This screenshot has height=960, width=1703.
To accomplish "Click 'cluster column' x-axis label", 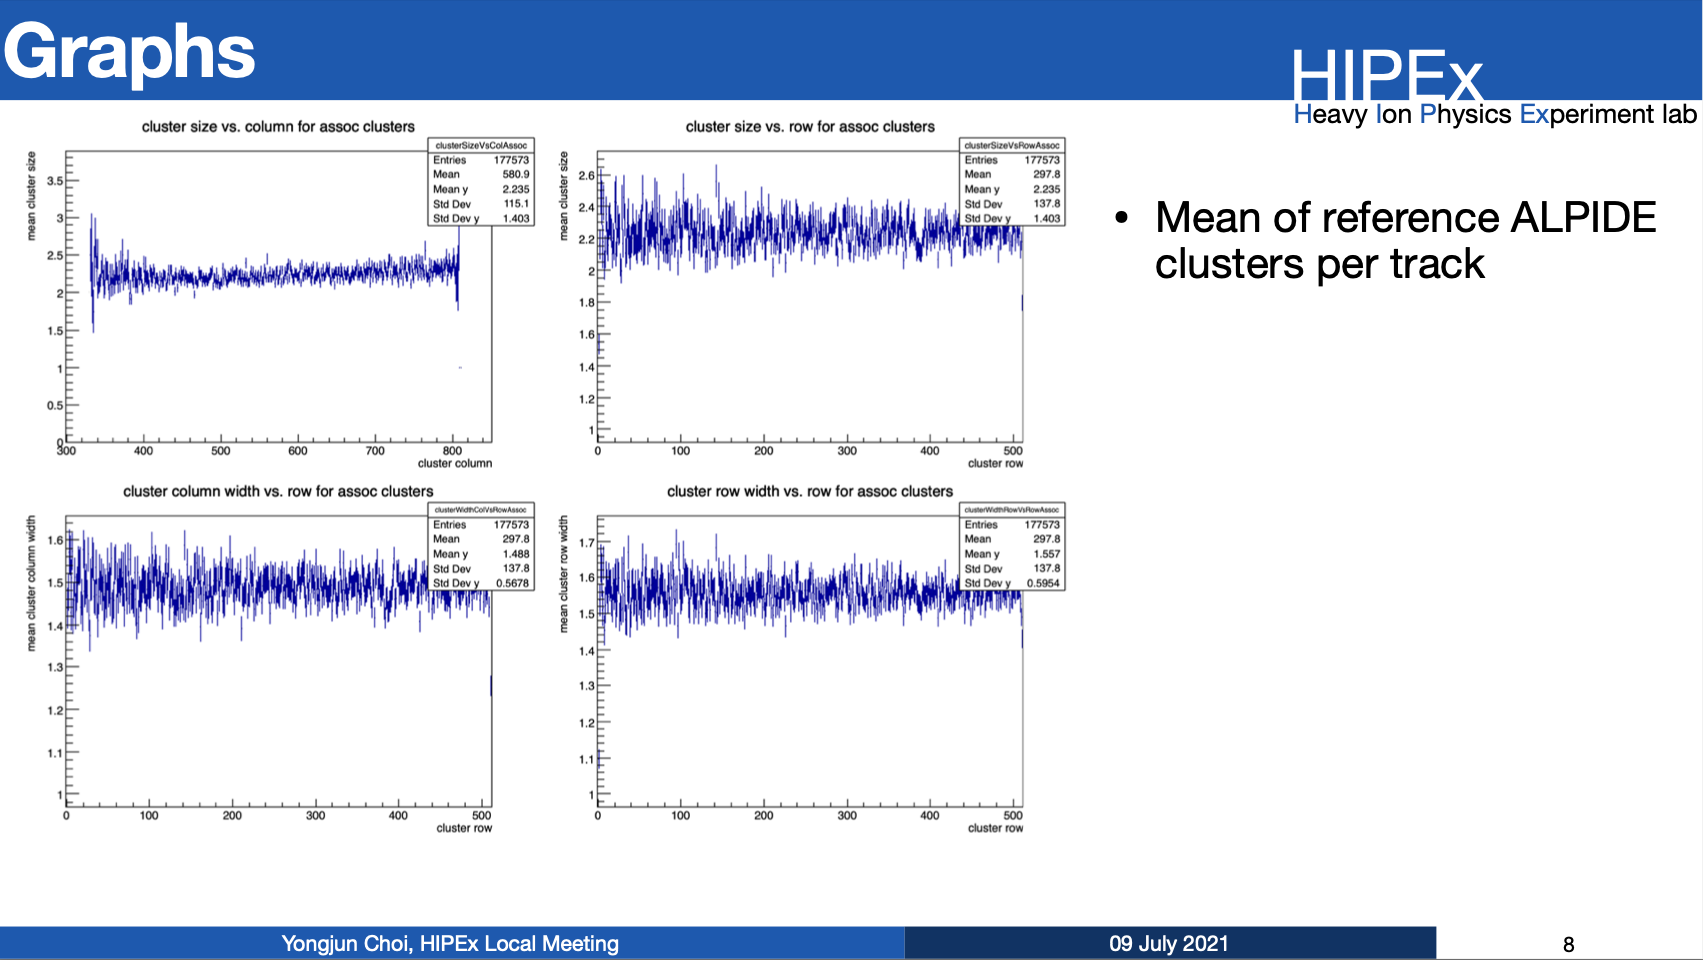I will [455, 463].
